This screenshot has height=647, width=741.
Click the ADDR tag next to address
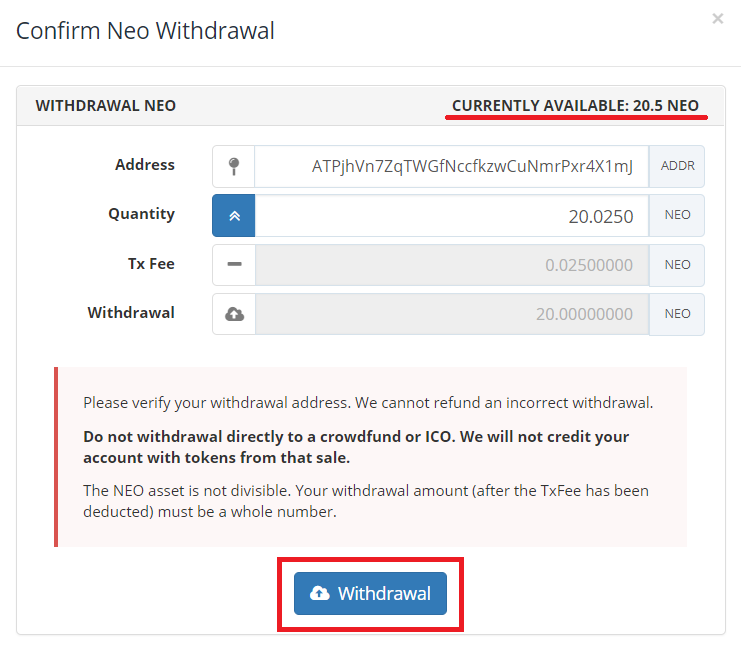[677, 167]
